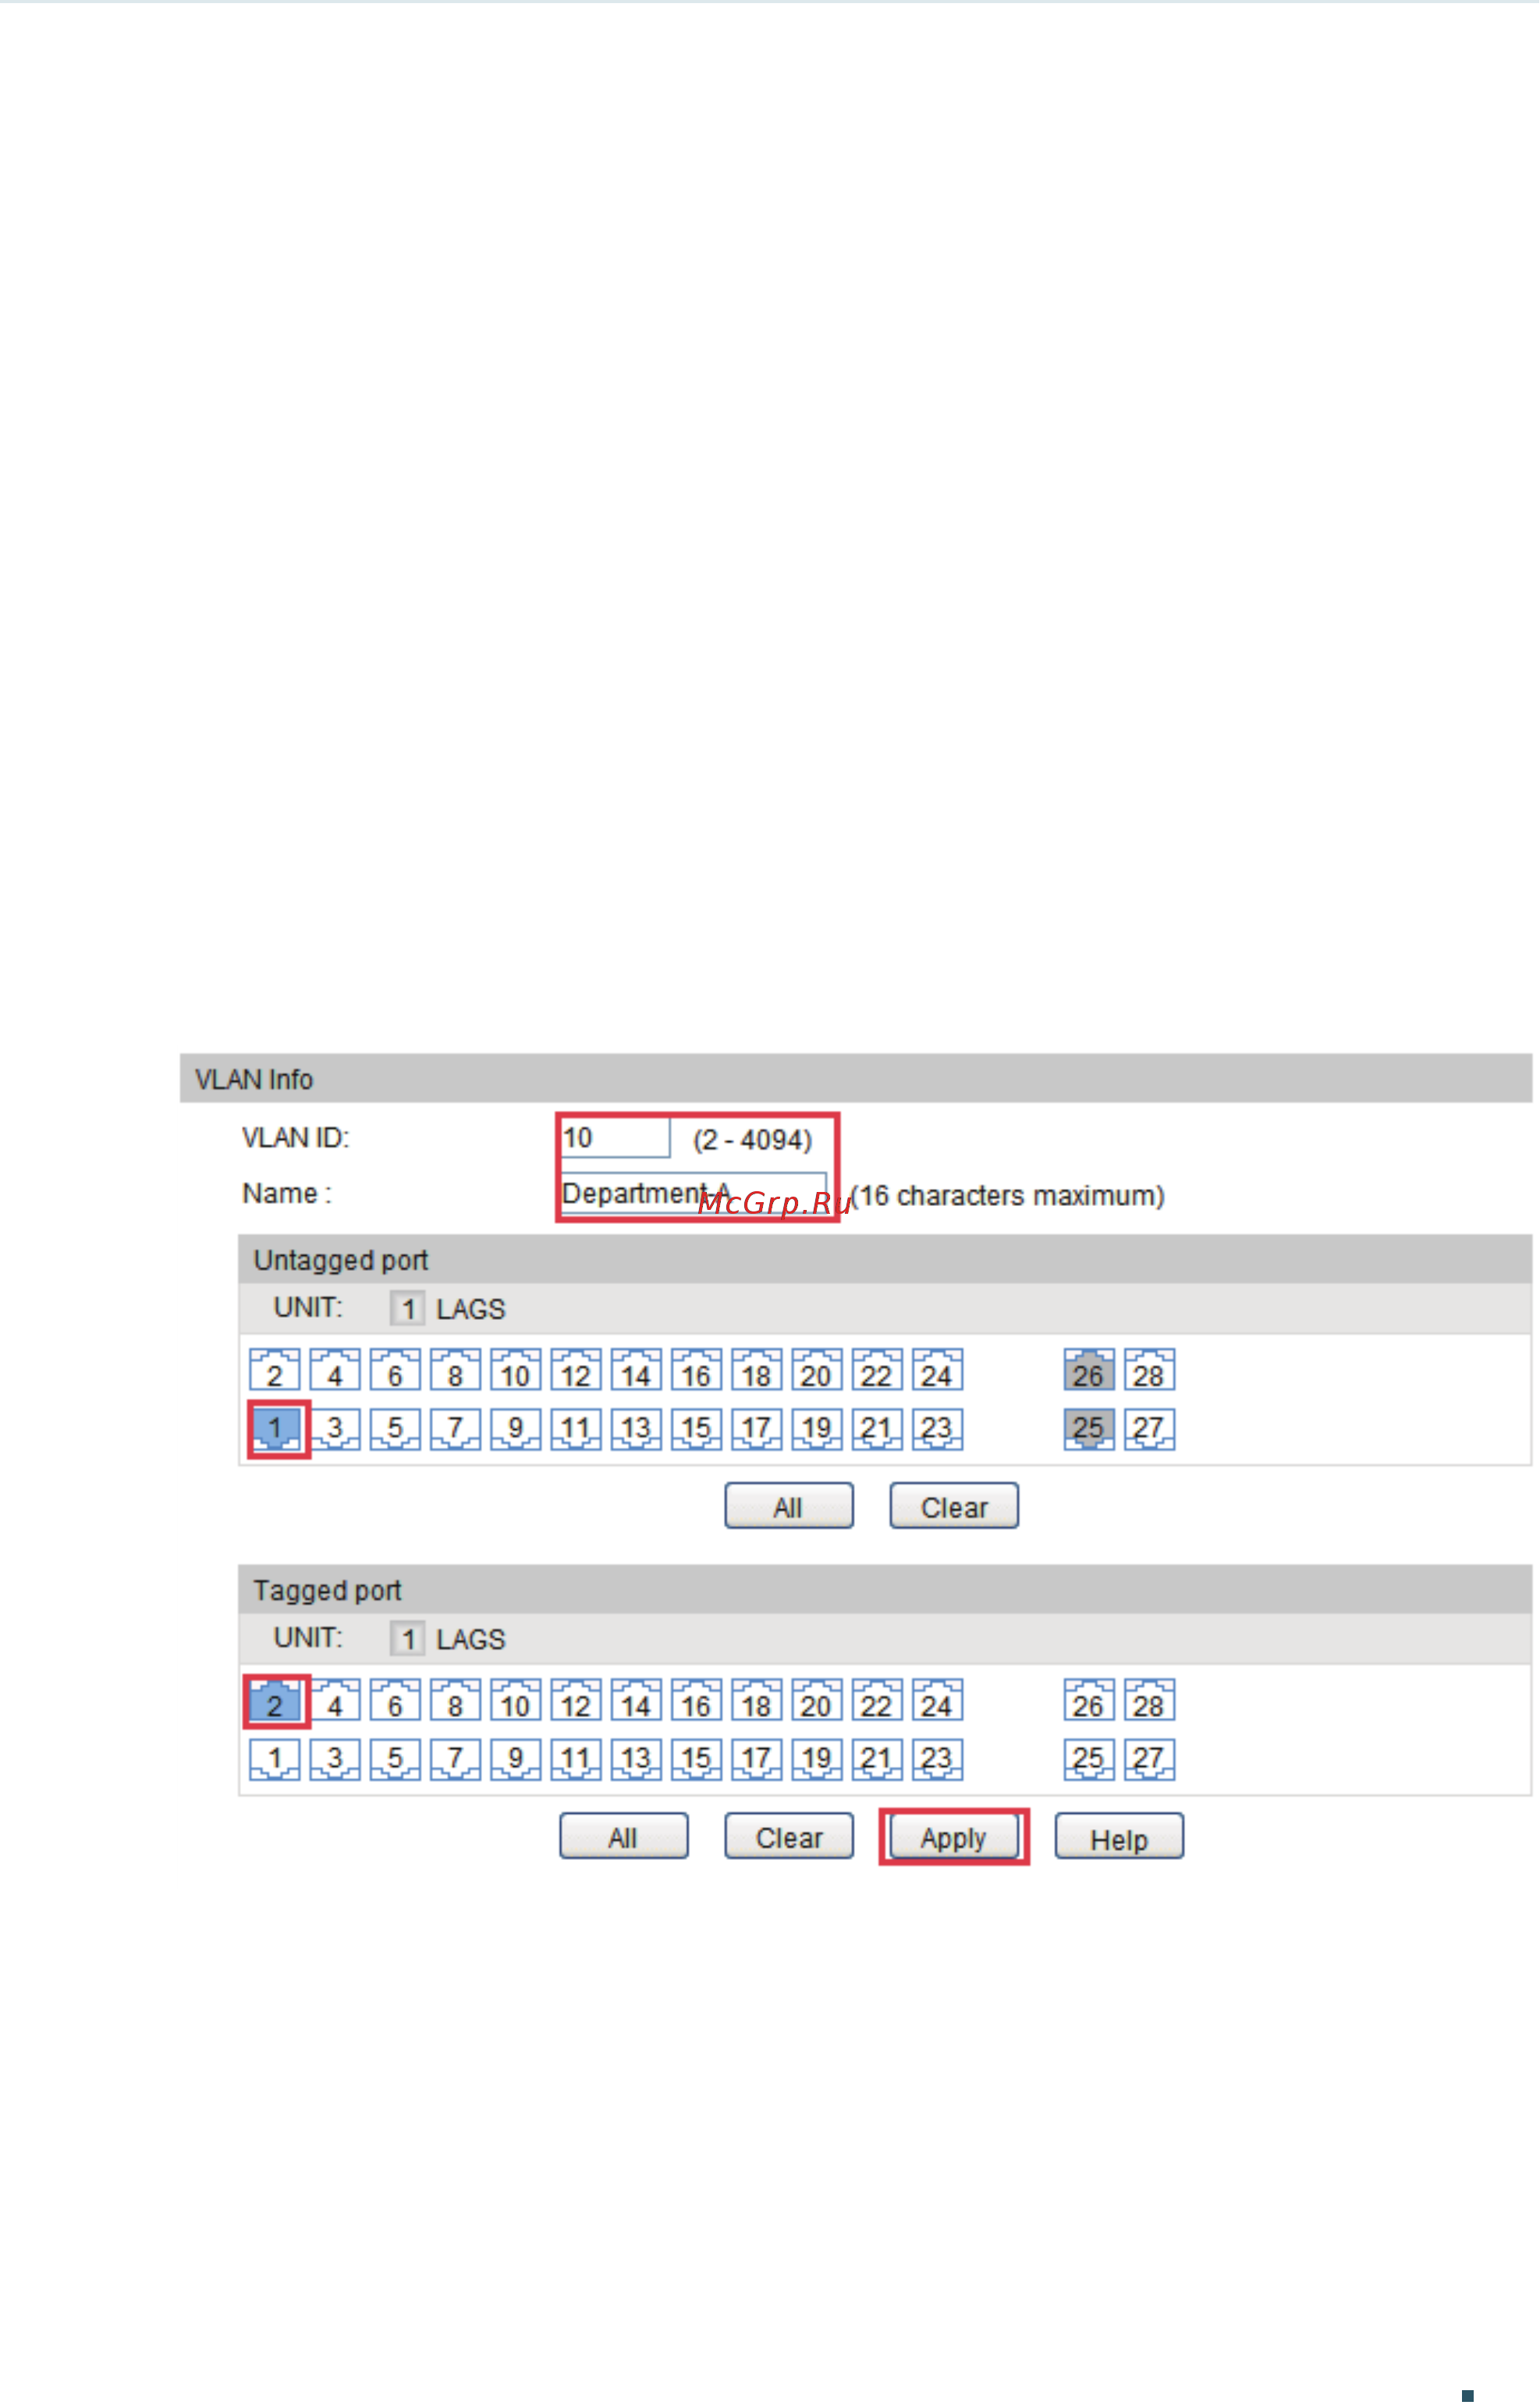Screen dimensions: 1540x2405
Task: Select untagged port 6
Action: [395, 1370]
